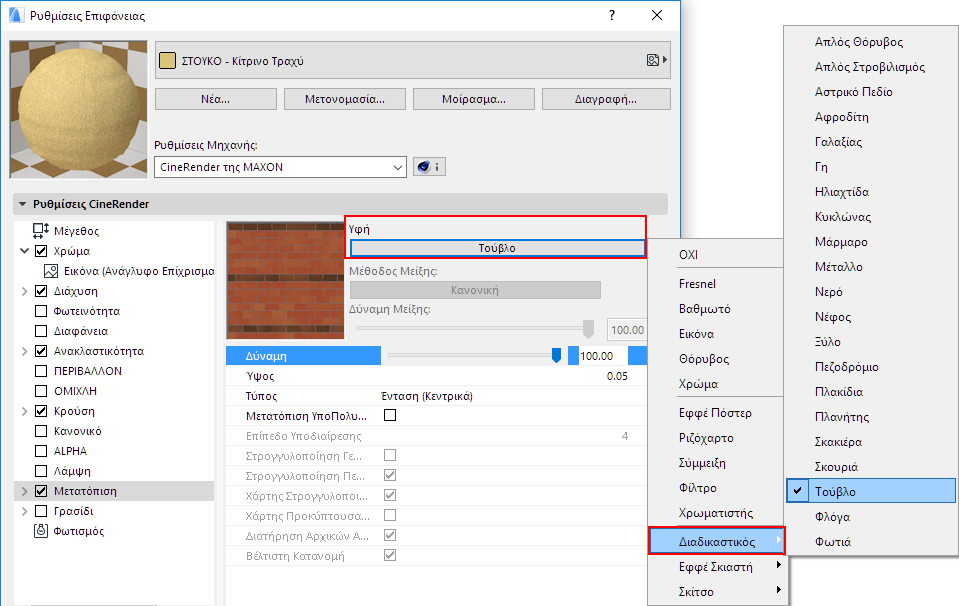Toggle the Κρούση checkbox

click(x=41, y=411)
